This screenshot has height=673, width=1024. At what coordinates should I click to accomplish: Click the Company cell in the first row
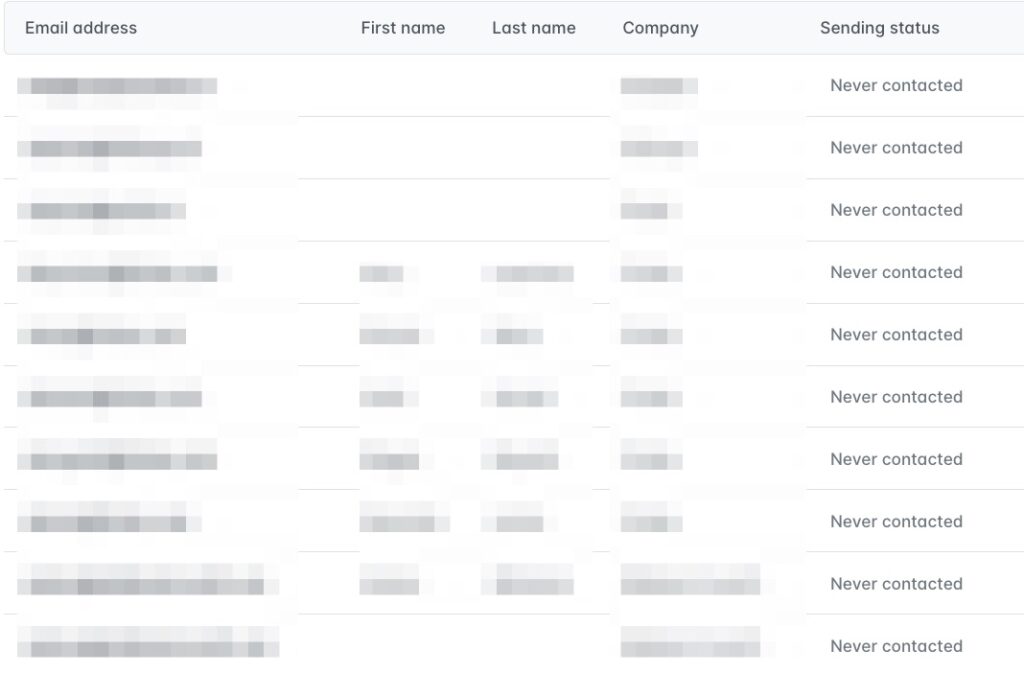point(660,86)
